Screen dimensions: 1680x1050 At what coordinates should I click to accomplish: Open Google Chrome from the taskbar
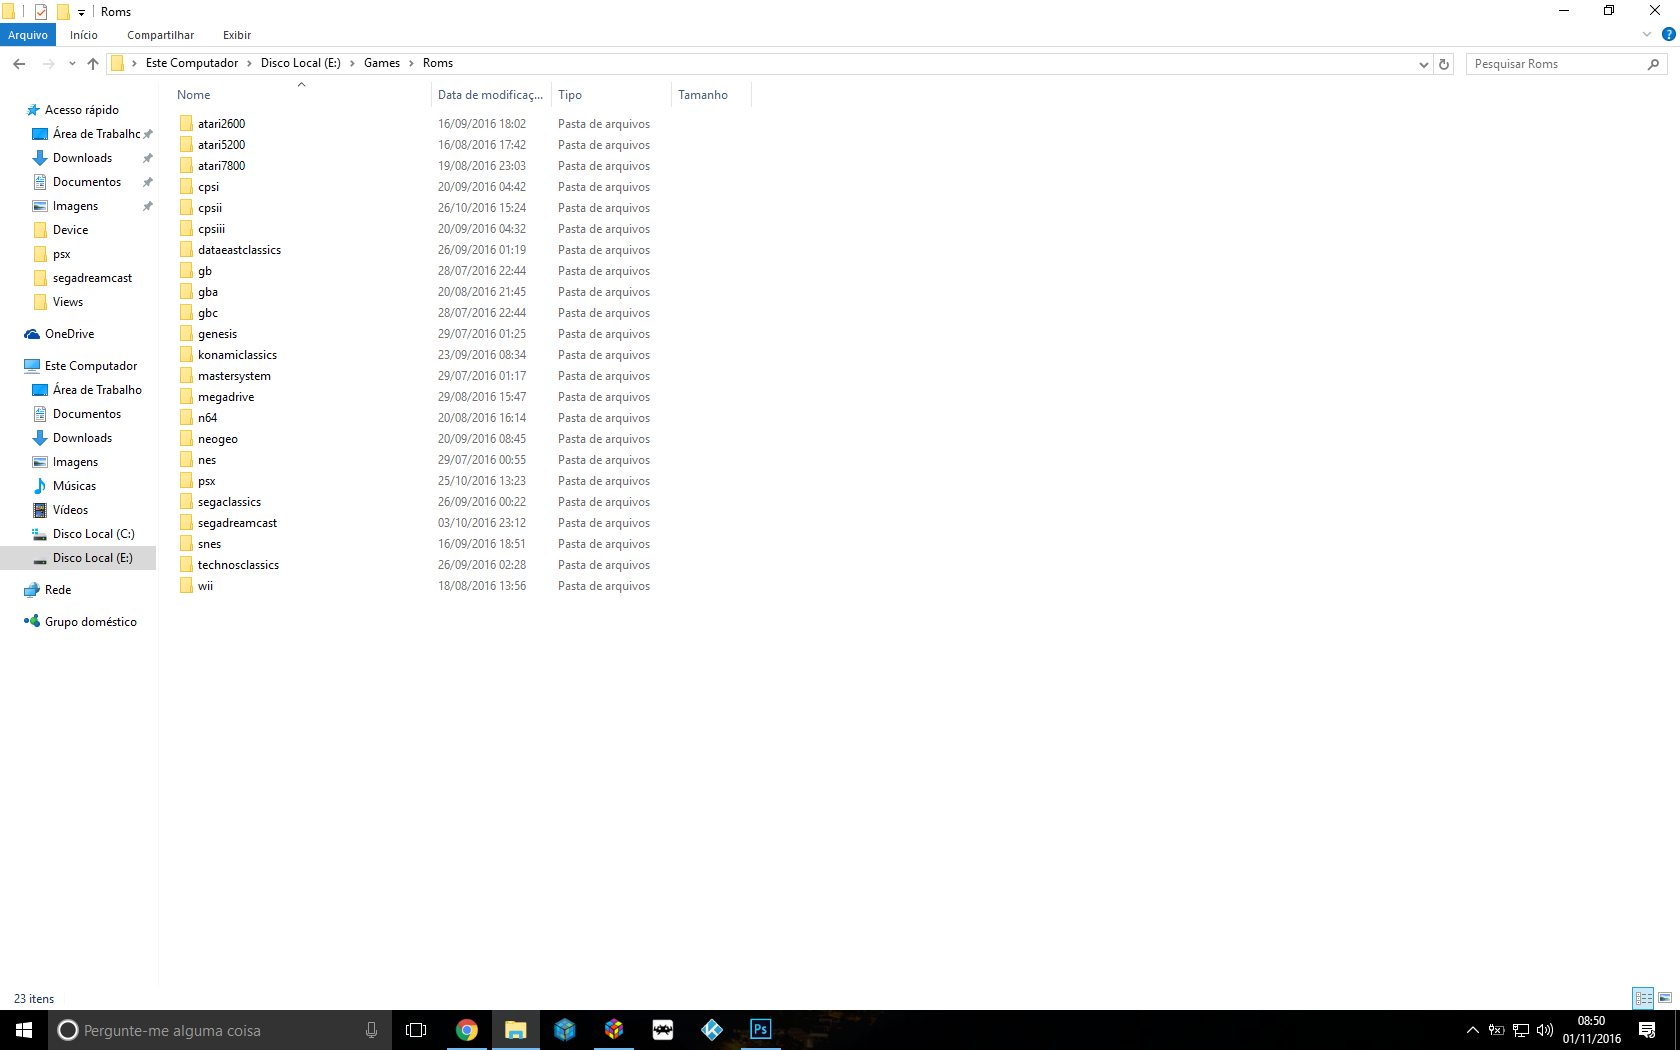466,1030
